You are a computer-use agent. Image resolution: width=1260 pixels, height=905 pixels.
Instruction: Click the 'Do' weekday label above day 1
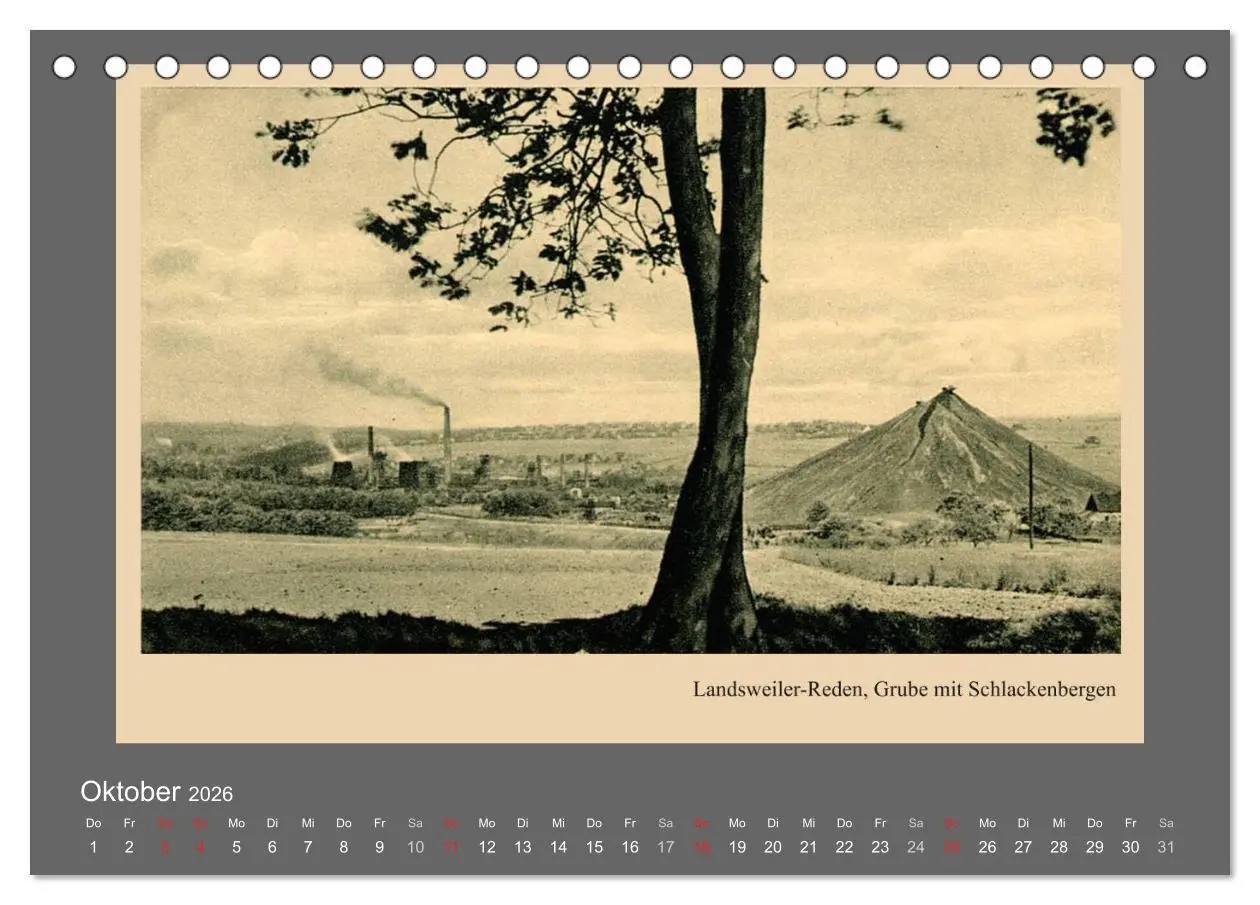[93, 823]
